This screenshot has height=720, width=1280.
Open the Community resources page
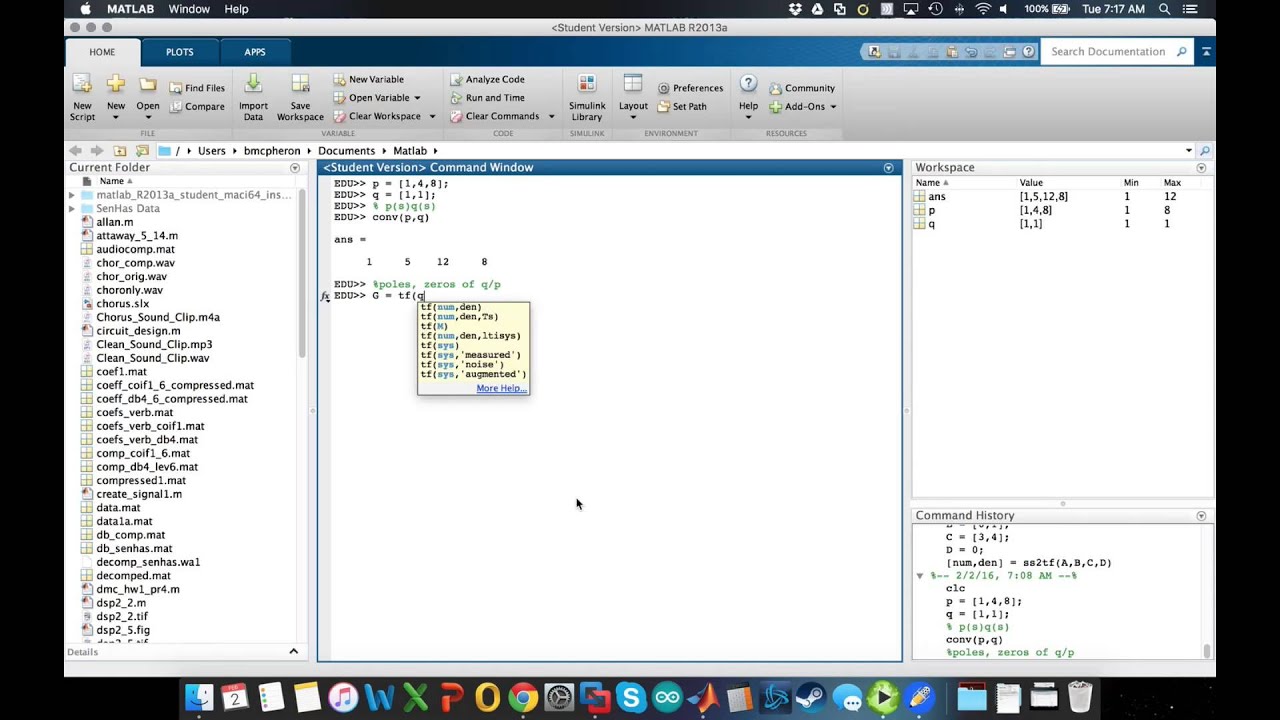click(x=802, y=88)
